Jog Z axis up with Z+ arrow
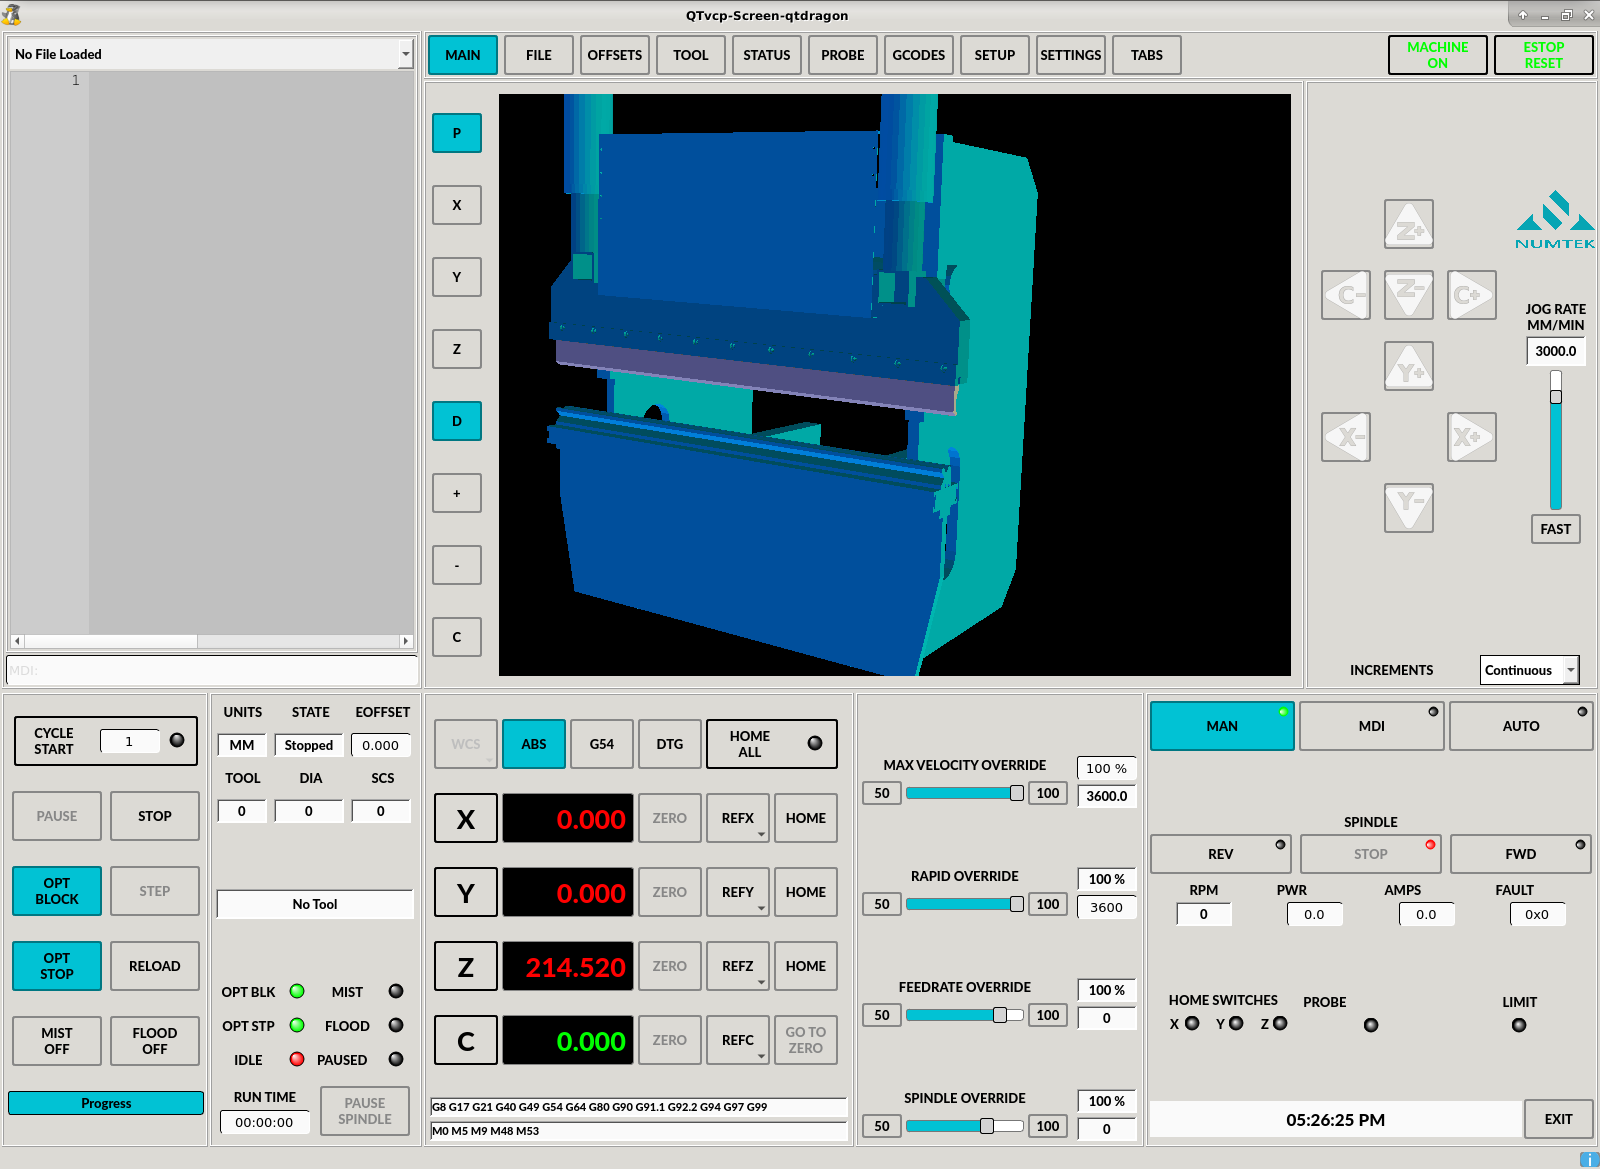Viewport: 1600px width, 1169px height. coord(1409,224)
